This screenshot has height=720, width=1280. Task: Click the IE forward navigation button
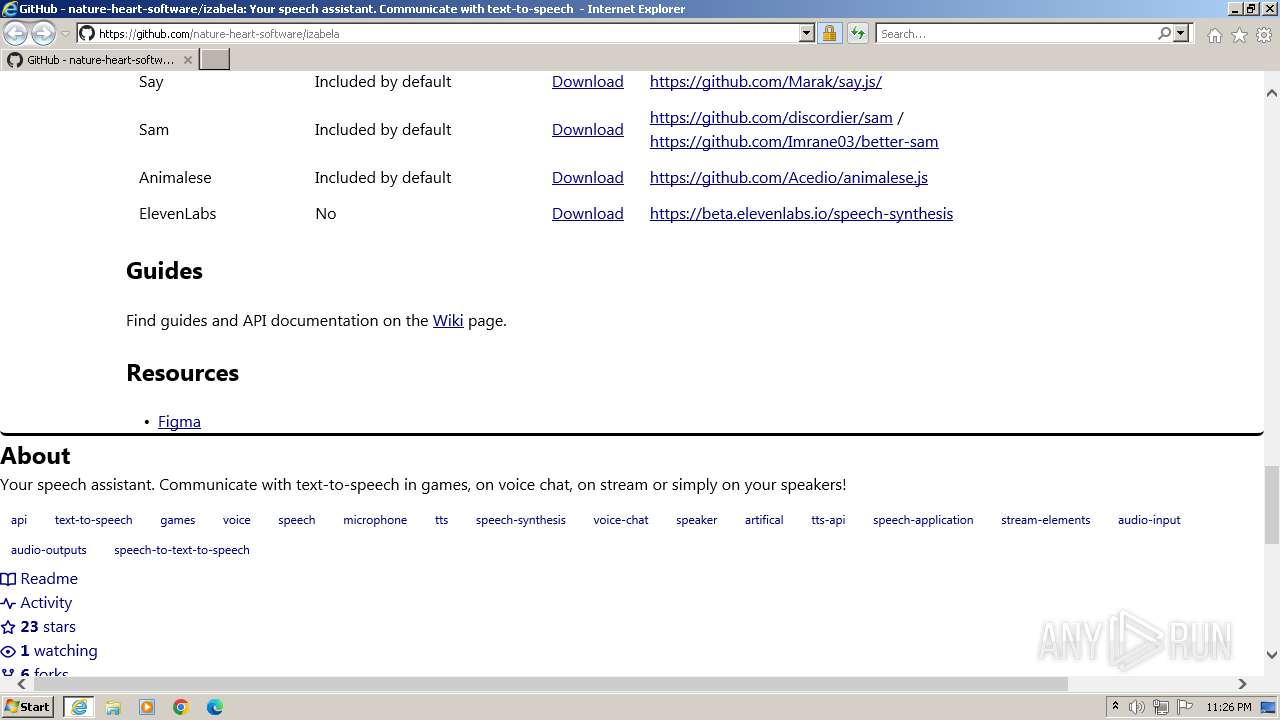coord(43,34)
